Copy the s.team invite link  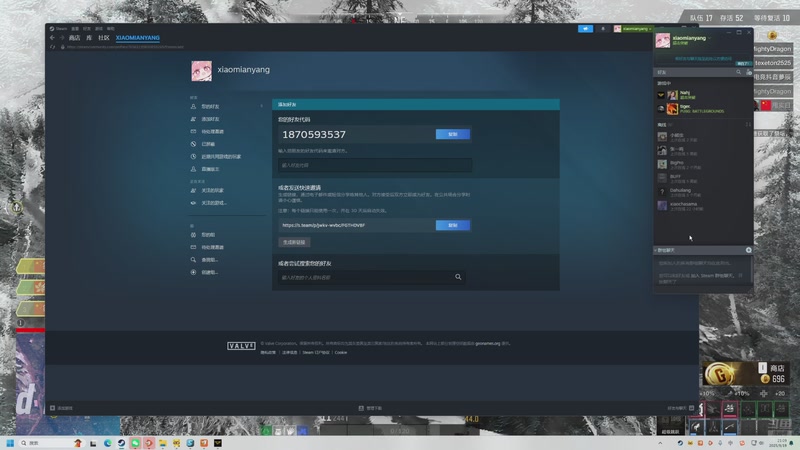pos(453,225)
